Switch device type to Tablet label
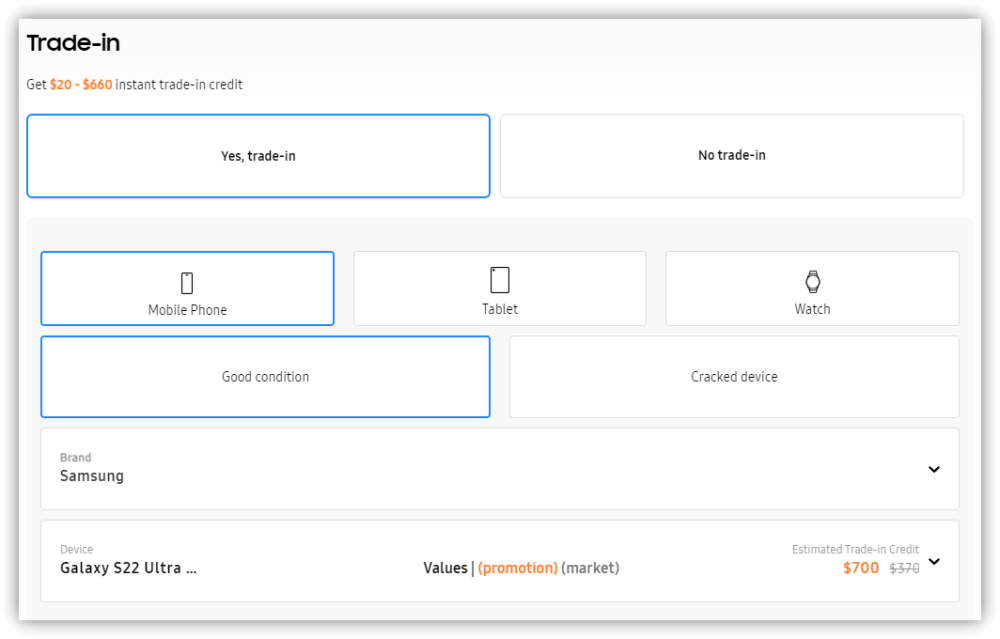Screen dimensions: 1000x639 point(500,309)
